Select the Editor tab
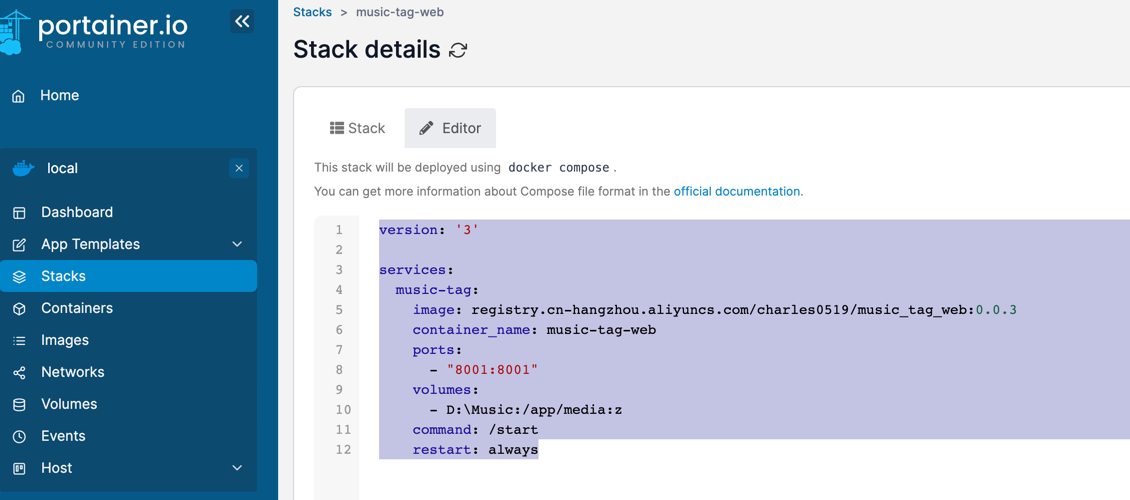The image size is (1130, 500). pyautogui.click(x=450, y=128)
